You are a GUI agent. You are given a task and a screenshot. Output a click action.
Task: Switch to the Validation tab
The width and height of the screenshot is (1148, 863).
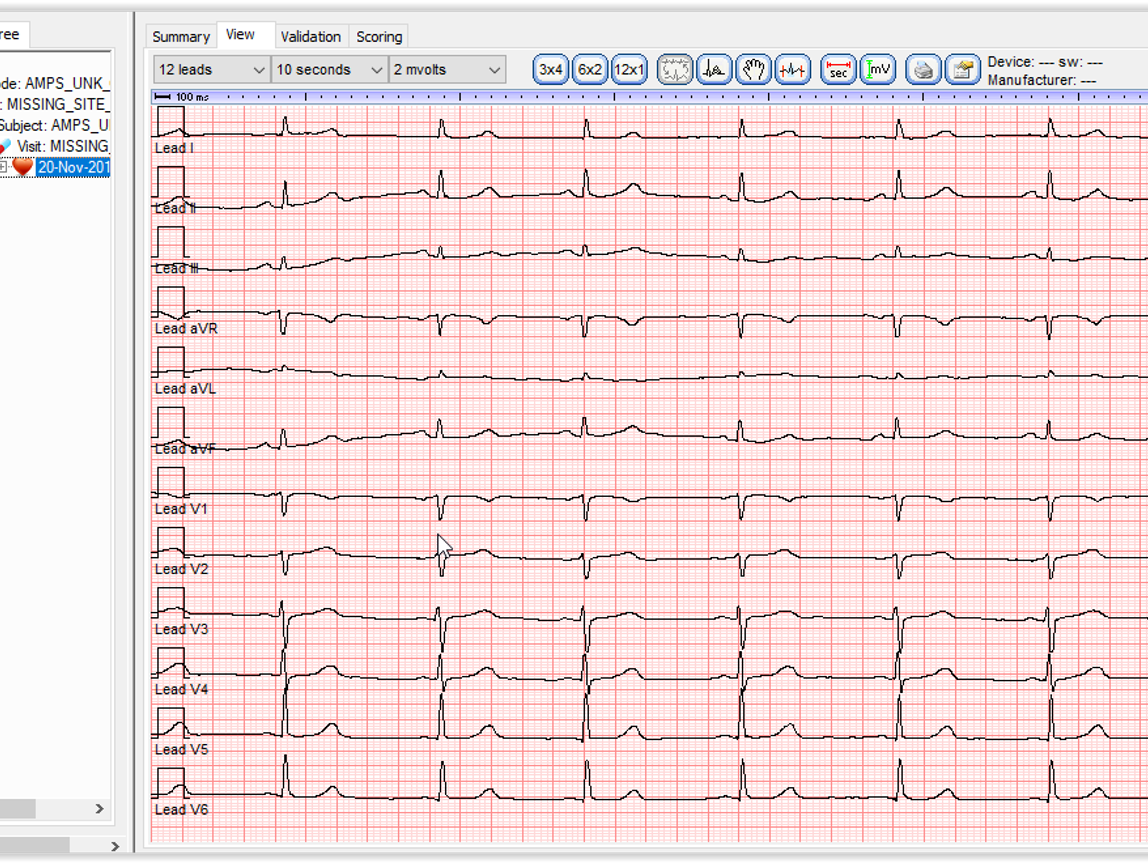click(310, 37)
